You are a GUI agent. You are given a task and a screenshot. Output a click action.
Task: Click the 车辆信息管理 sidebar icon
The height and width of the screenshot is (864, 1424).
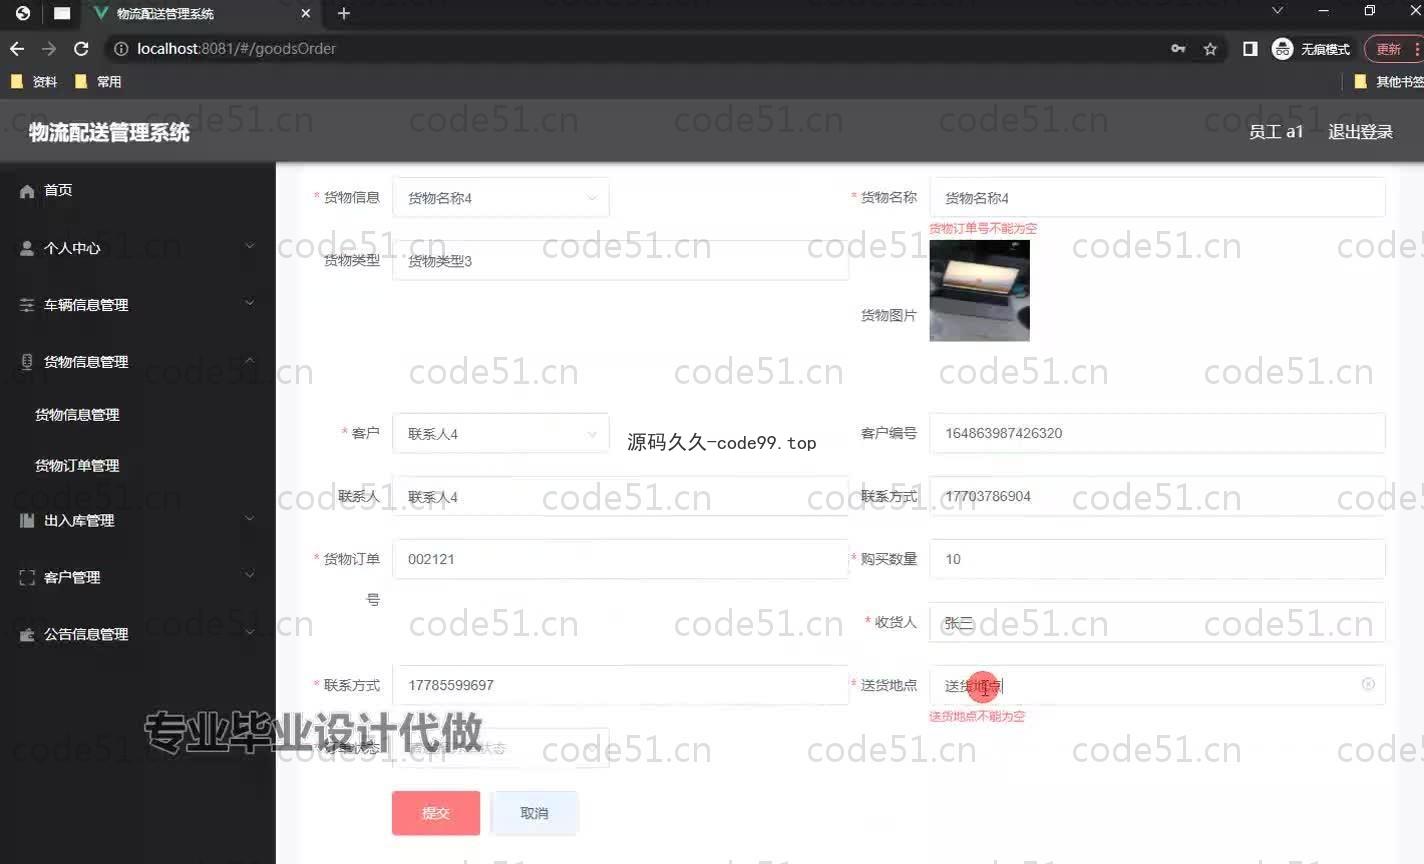click(x=27, y=305)
